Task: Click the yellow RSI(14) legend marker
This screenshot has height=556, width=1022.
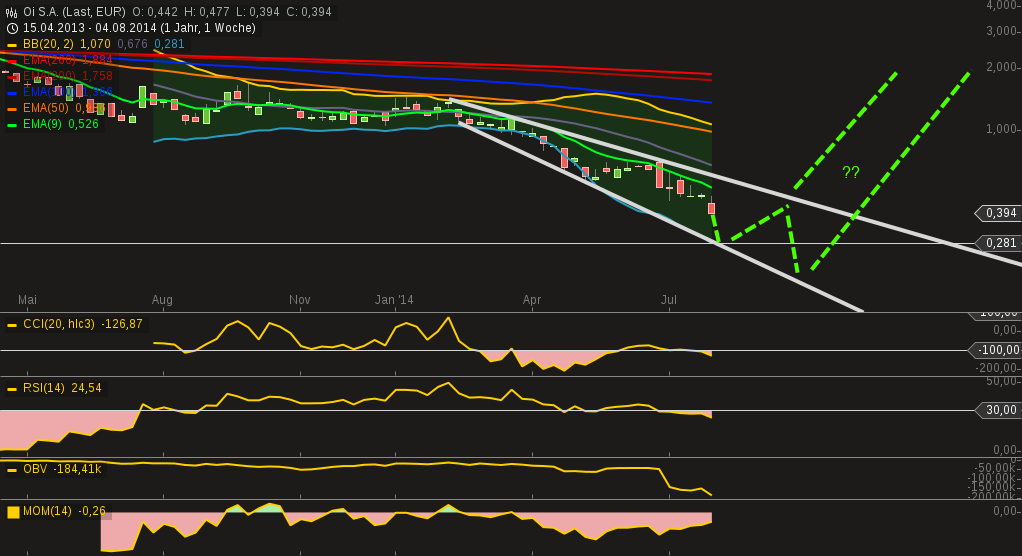Action: pos(12,389)
